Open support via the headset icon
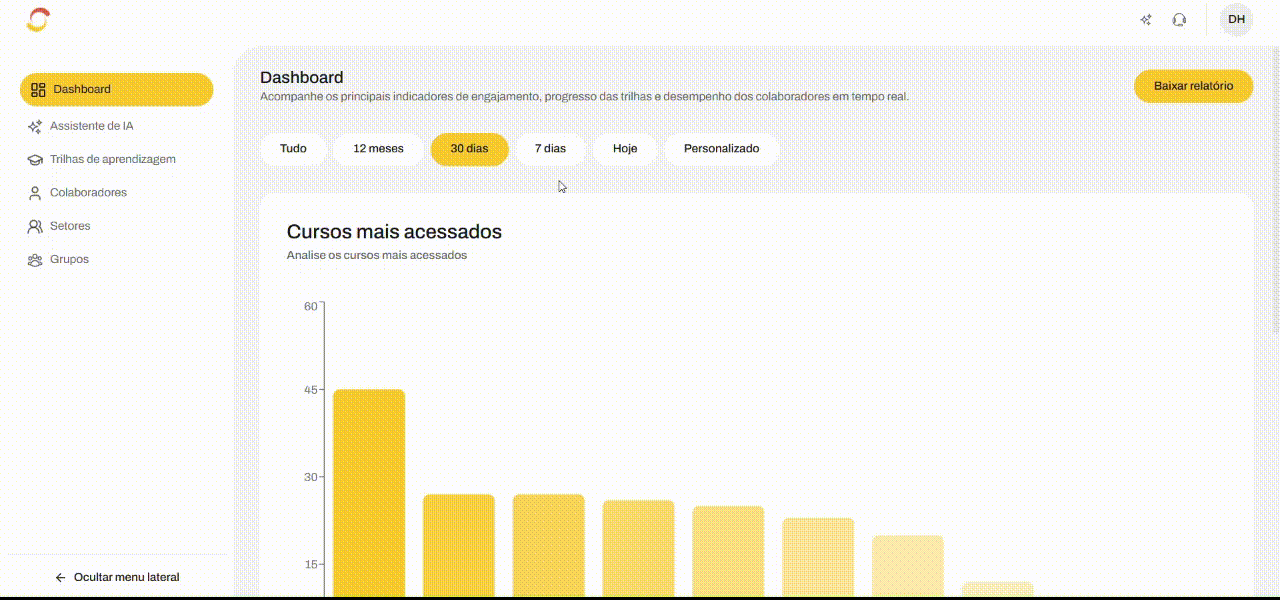The width and height of the screenshot is (1280, 600). pos(1179,20)
